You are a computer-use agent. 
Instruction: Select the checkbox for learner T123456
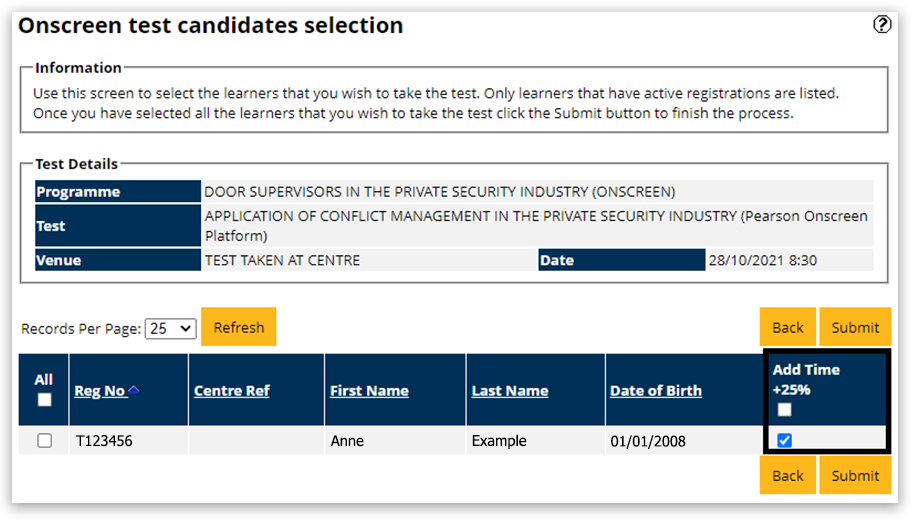(x=44, y=441)
